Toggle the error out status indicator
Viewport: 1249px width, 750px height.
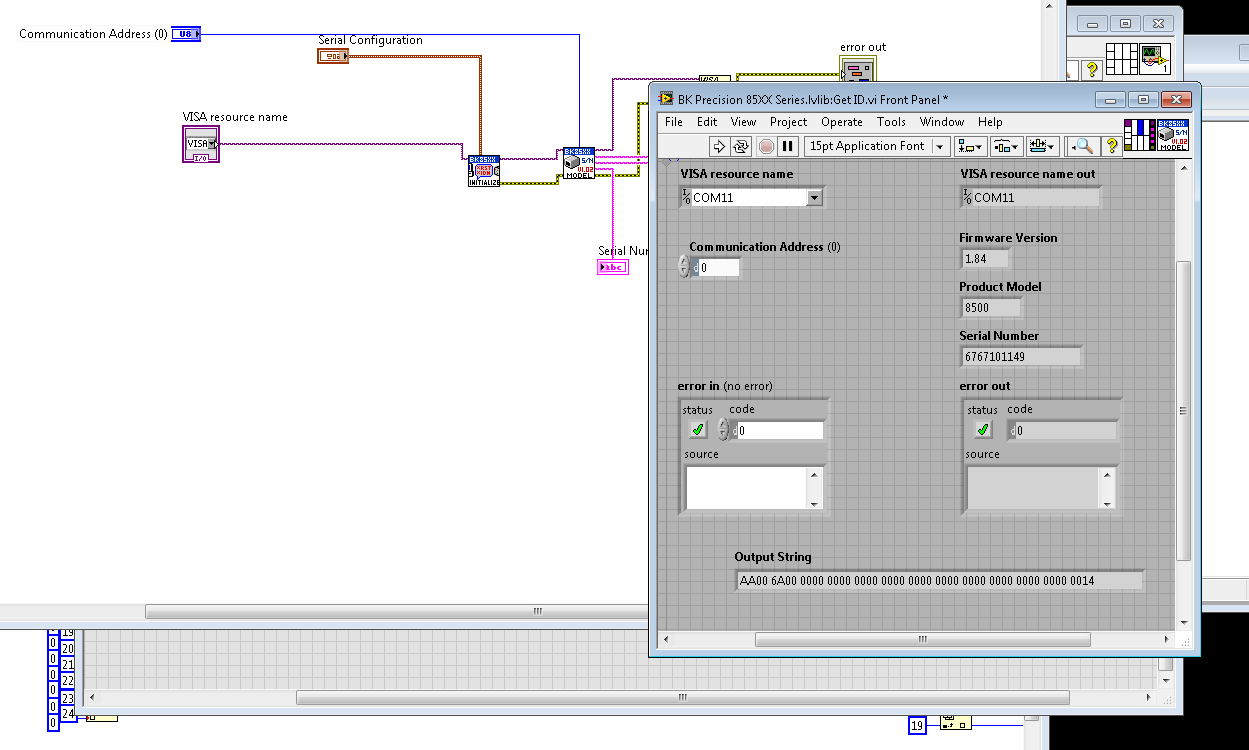981,428
